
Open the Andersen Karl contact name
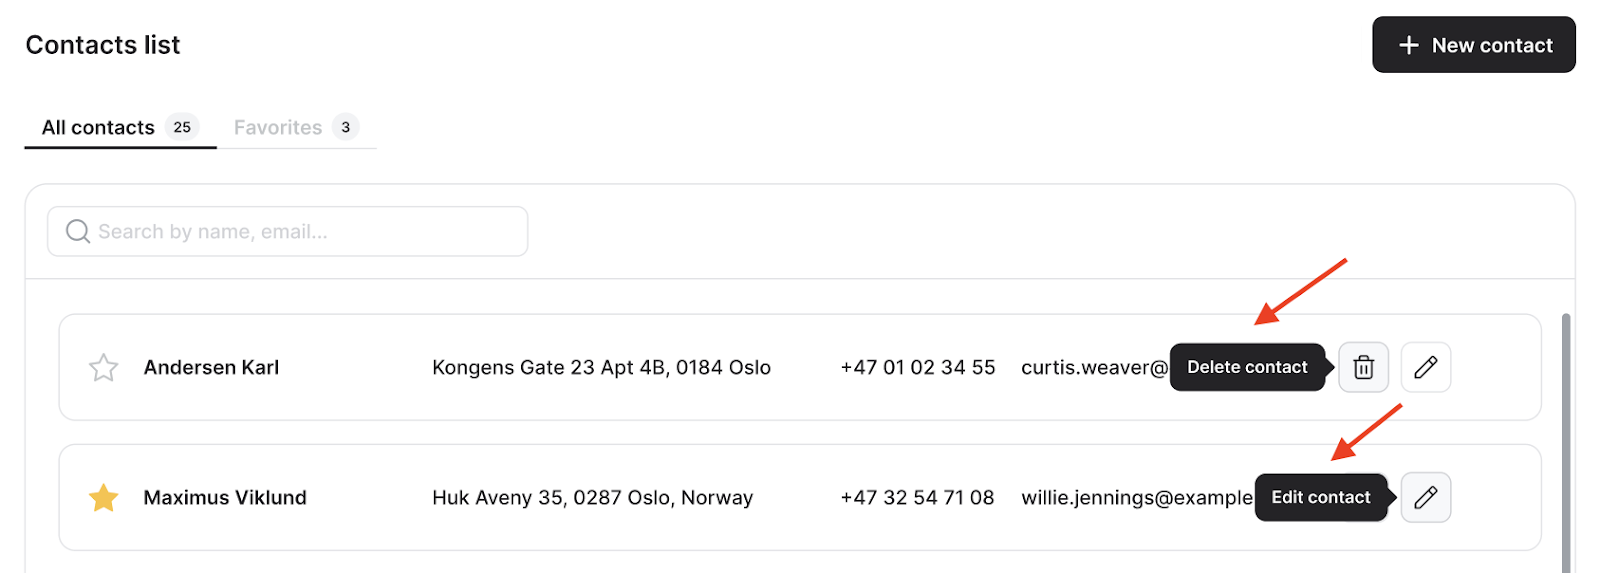click(211, 367)
